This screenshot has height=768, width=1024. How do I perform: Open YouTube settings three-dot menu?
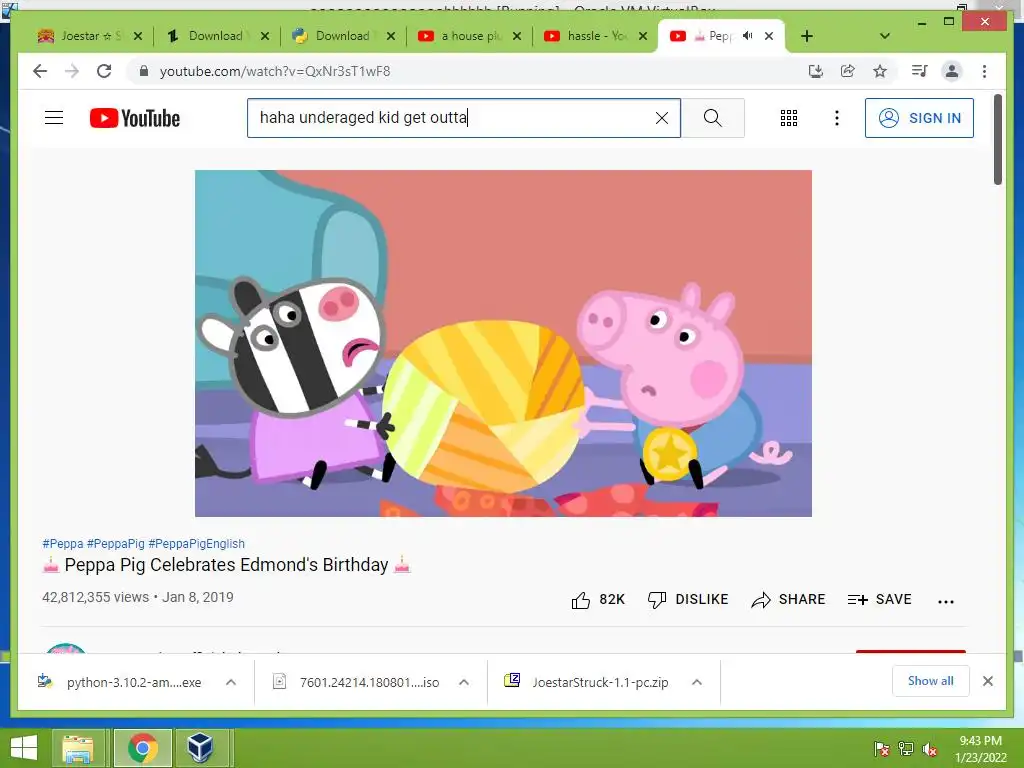[837, 118]
